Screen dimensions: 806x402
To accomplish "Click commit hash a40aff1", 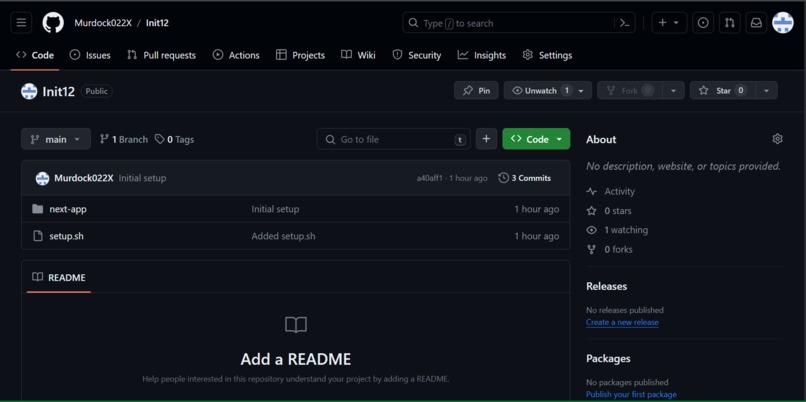I will click(x=429, y=178).
